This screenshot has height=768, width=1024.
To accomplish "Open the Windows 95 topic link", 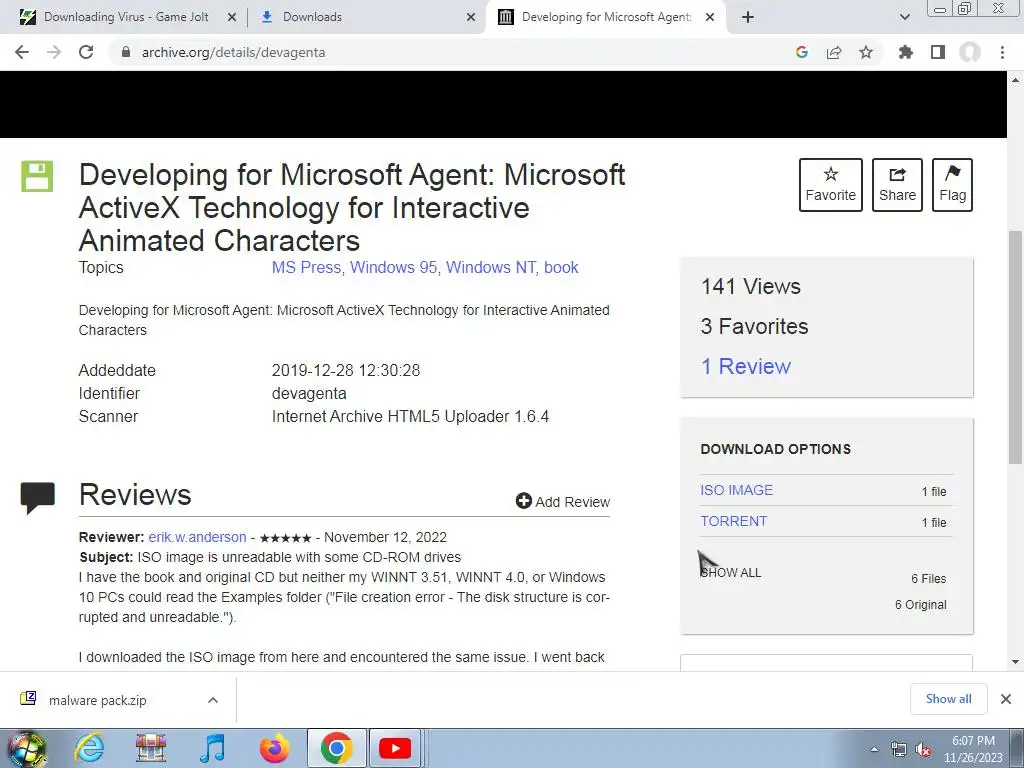I will [395, 267].
